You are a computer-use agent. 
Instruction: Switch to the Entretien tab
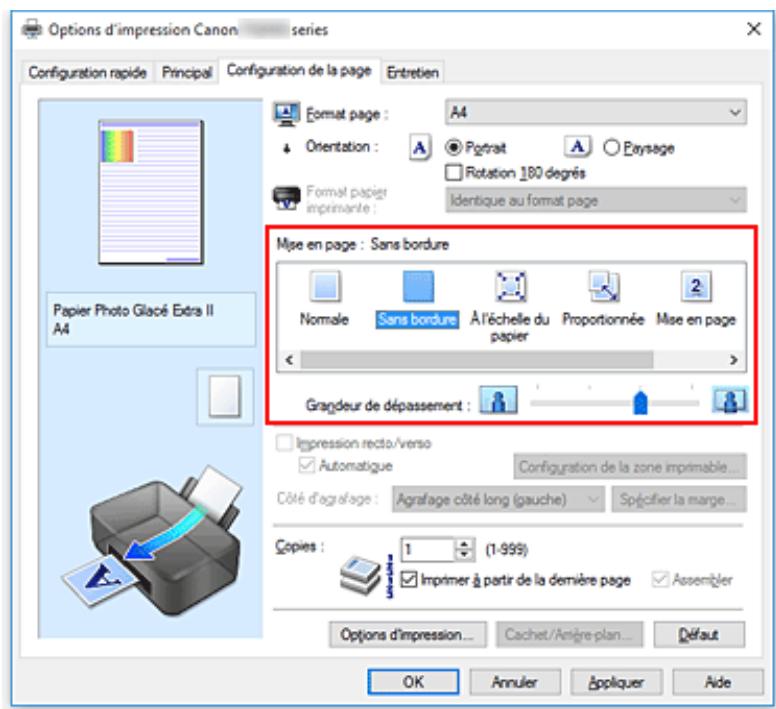coord(412,73)
